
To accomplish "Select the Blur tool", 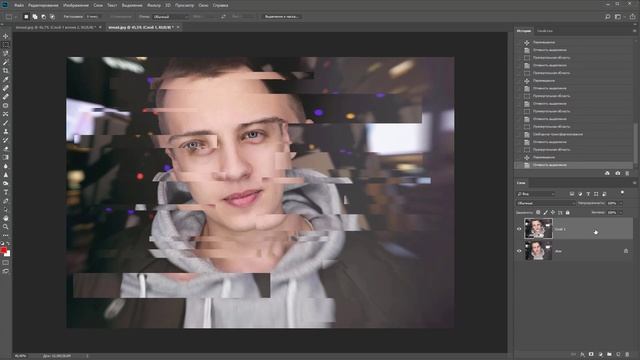I will pyautogui.click(x=6, y=166).
